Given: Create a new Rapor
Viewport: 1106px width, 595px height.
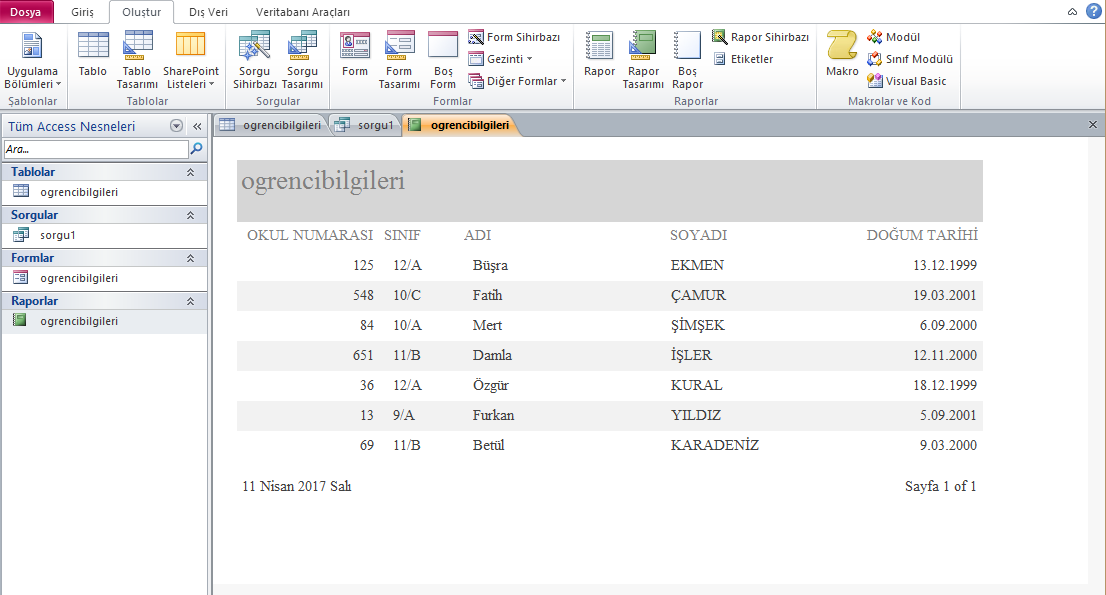Looking at the screenshot, I should click(600, 56).
